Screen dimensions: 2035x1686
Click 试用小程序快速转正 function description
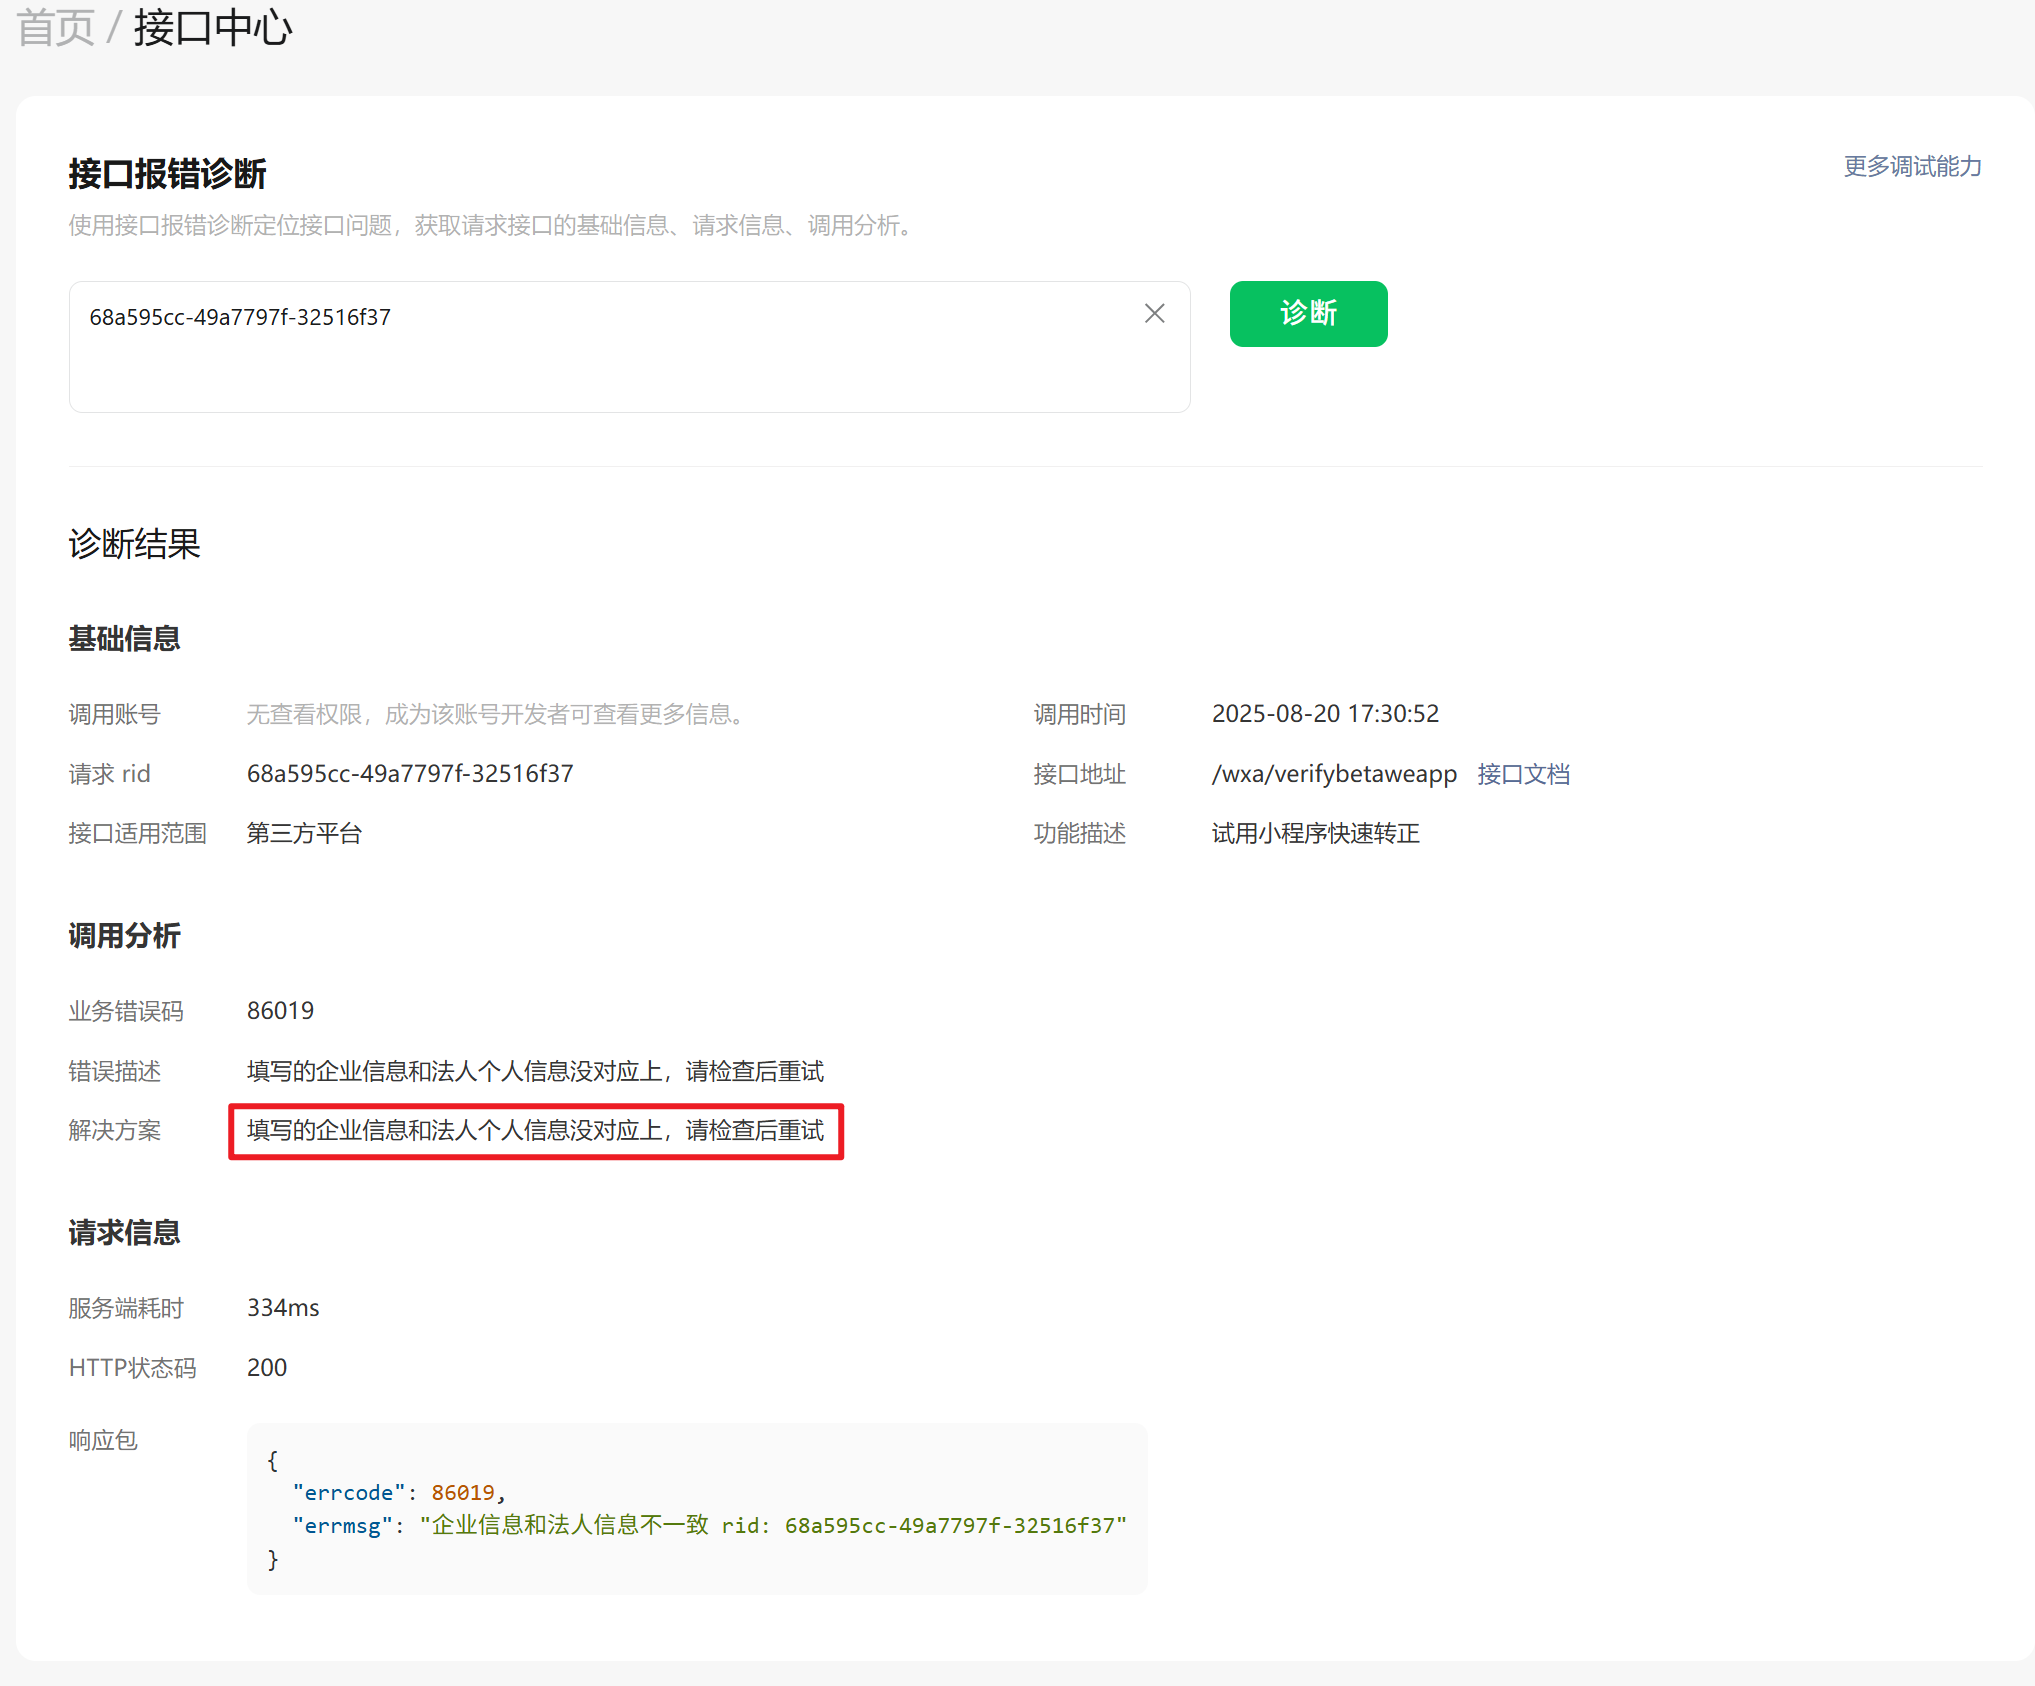click(x=1315, y=834)
